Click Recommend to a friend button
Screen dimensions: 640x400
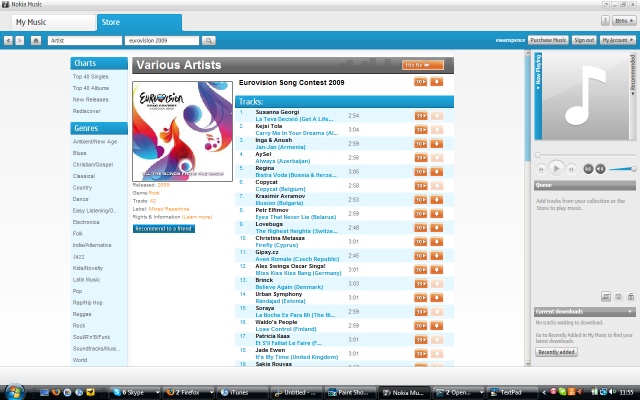[164, 229]
